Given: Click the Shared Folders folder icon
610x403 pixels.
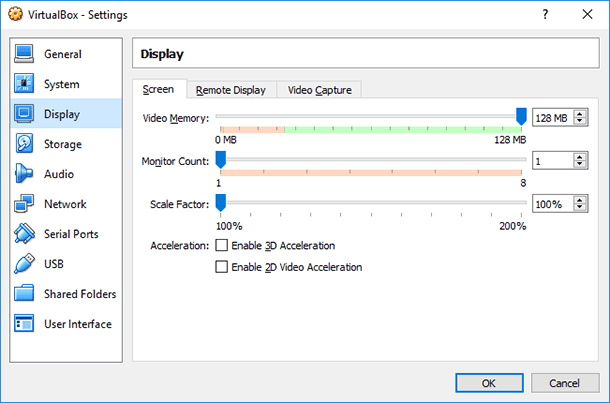Looking at the screenshot, I should [x=24, y=293].
